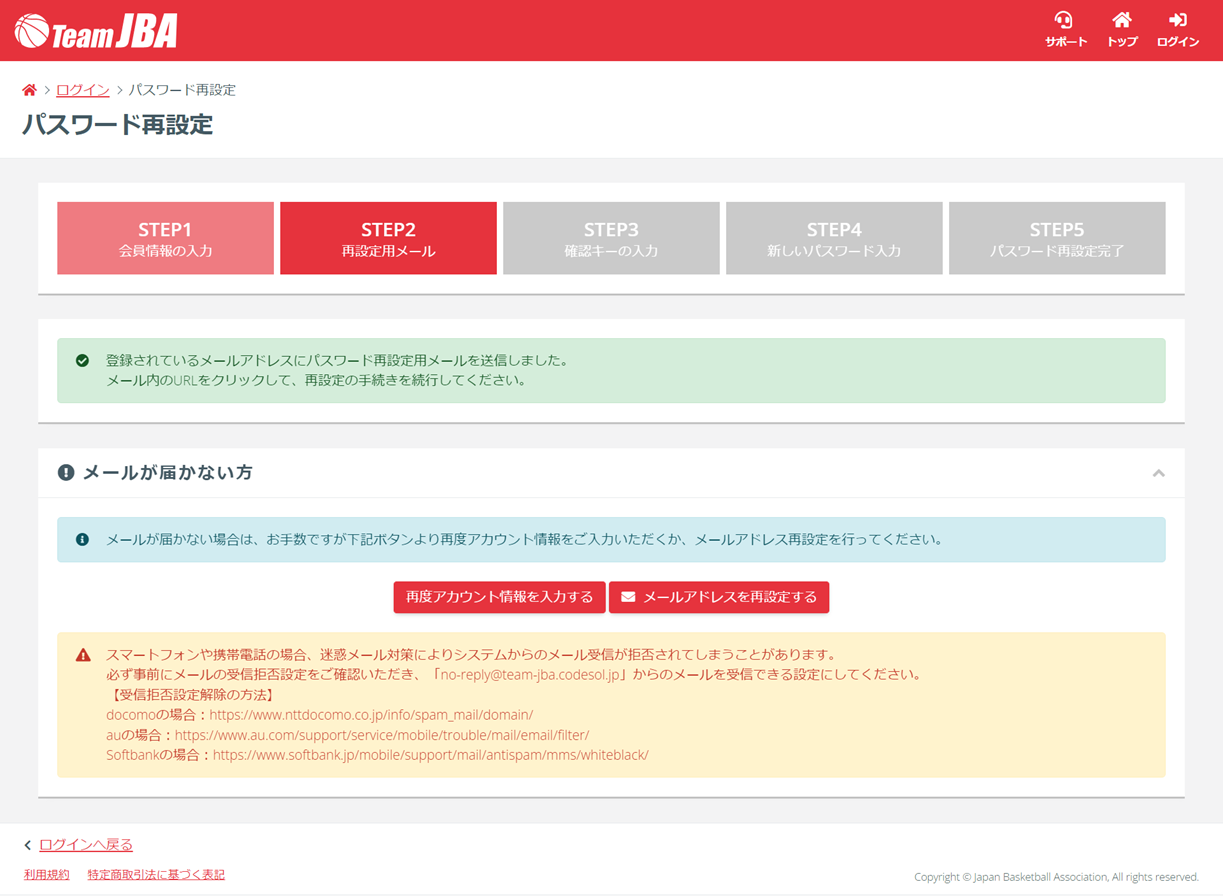Select the STEP4 新しいパスワード入力 step
The width and height of the screenshot is (1223, 896).
[834, 238]
